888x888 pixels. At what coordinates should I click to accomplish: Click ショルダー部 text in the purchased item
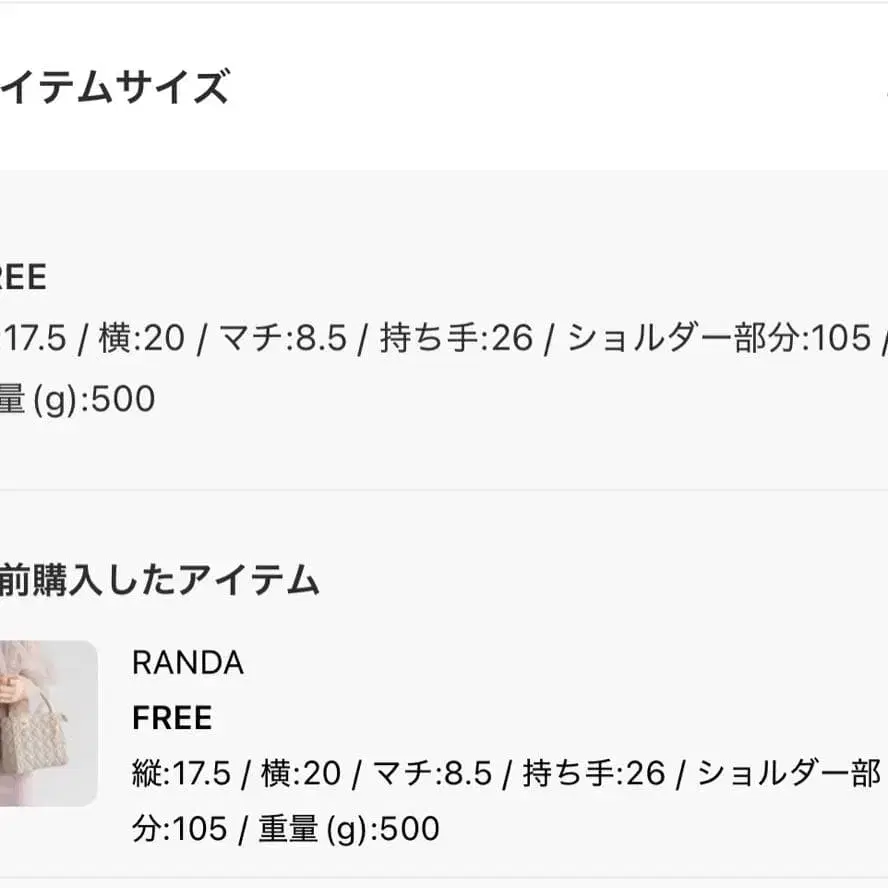[788, 773]
